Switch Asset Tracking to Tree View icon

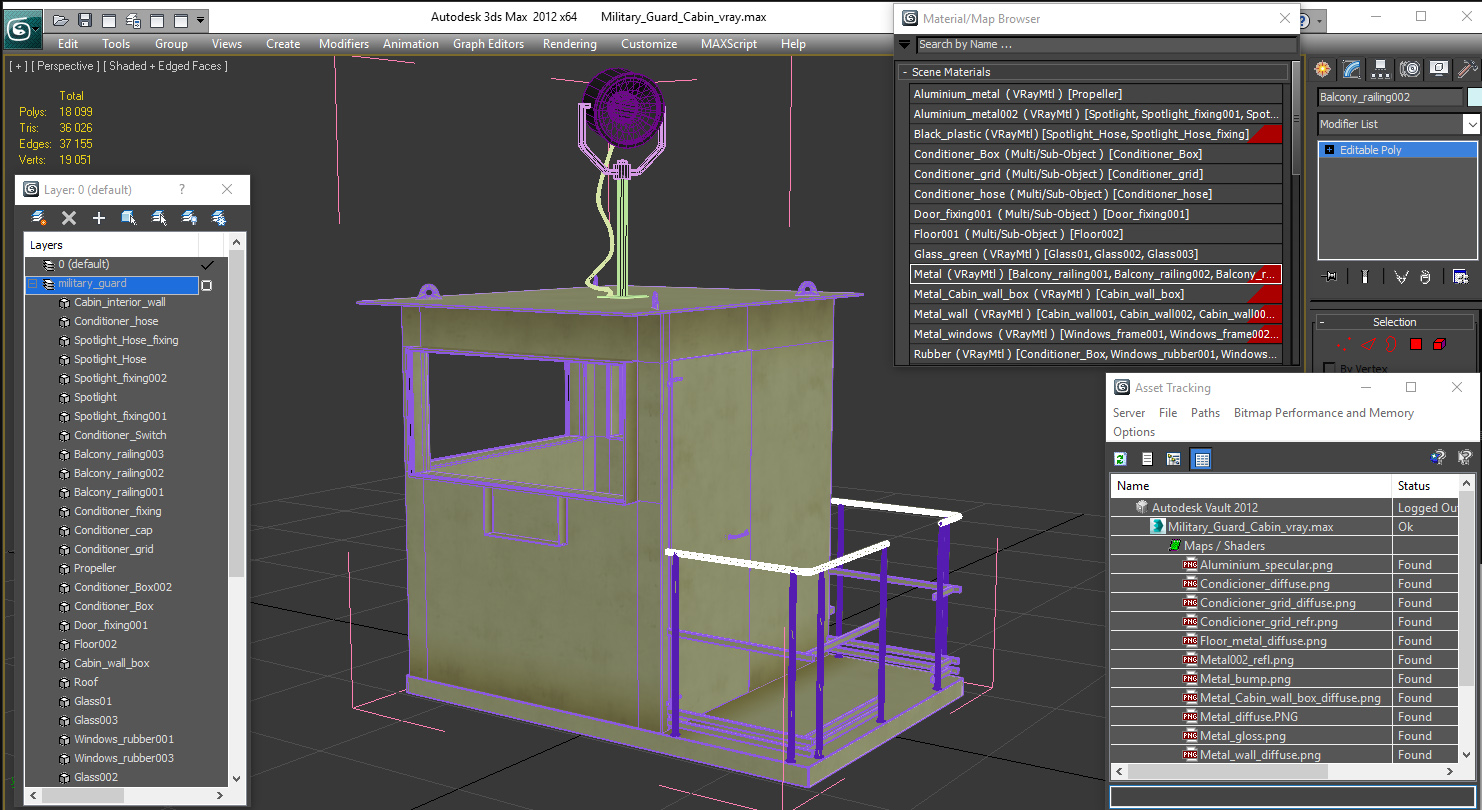point(1174,459)
